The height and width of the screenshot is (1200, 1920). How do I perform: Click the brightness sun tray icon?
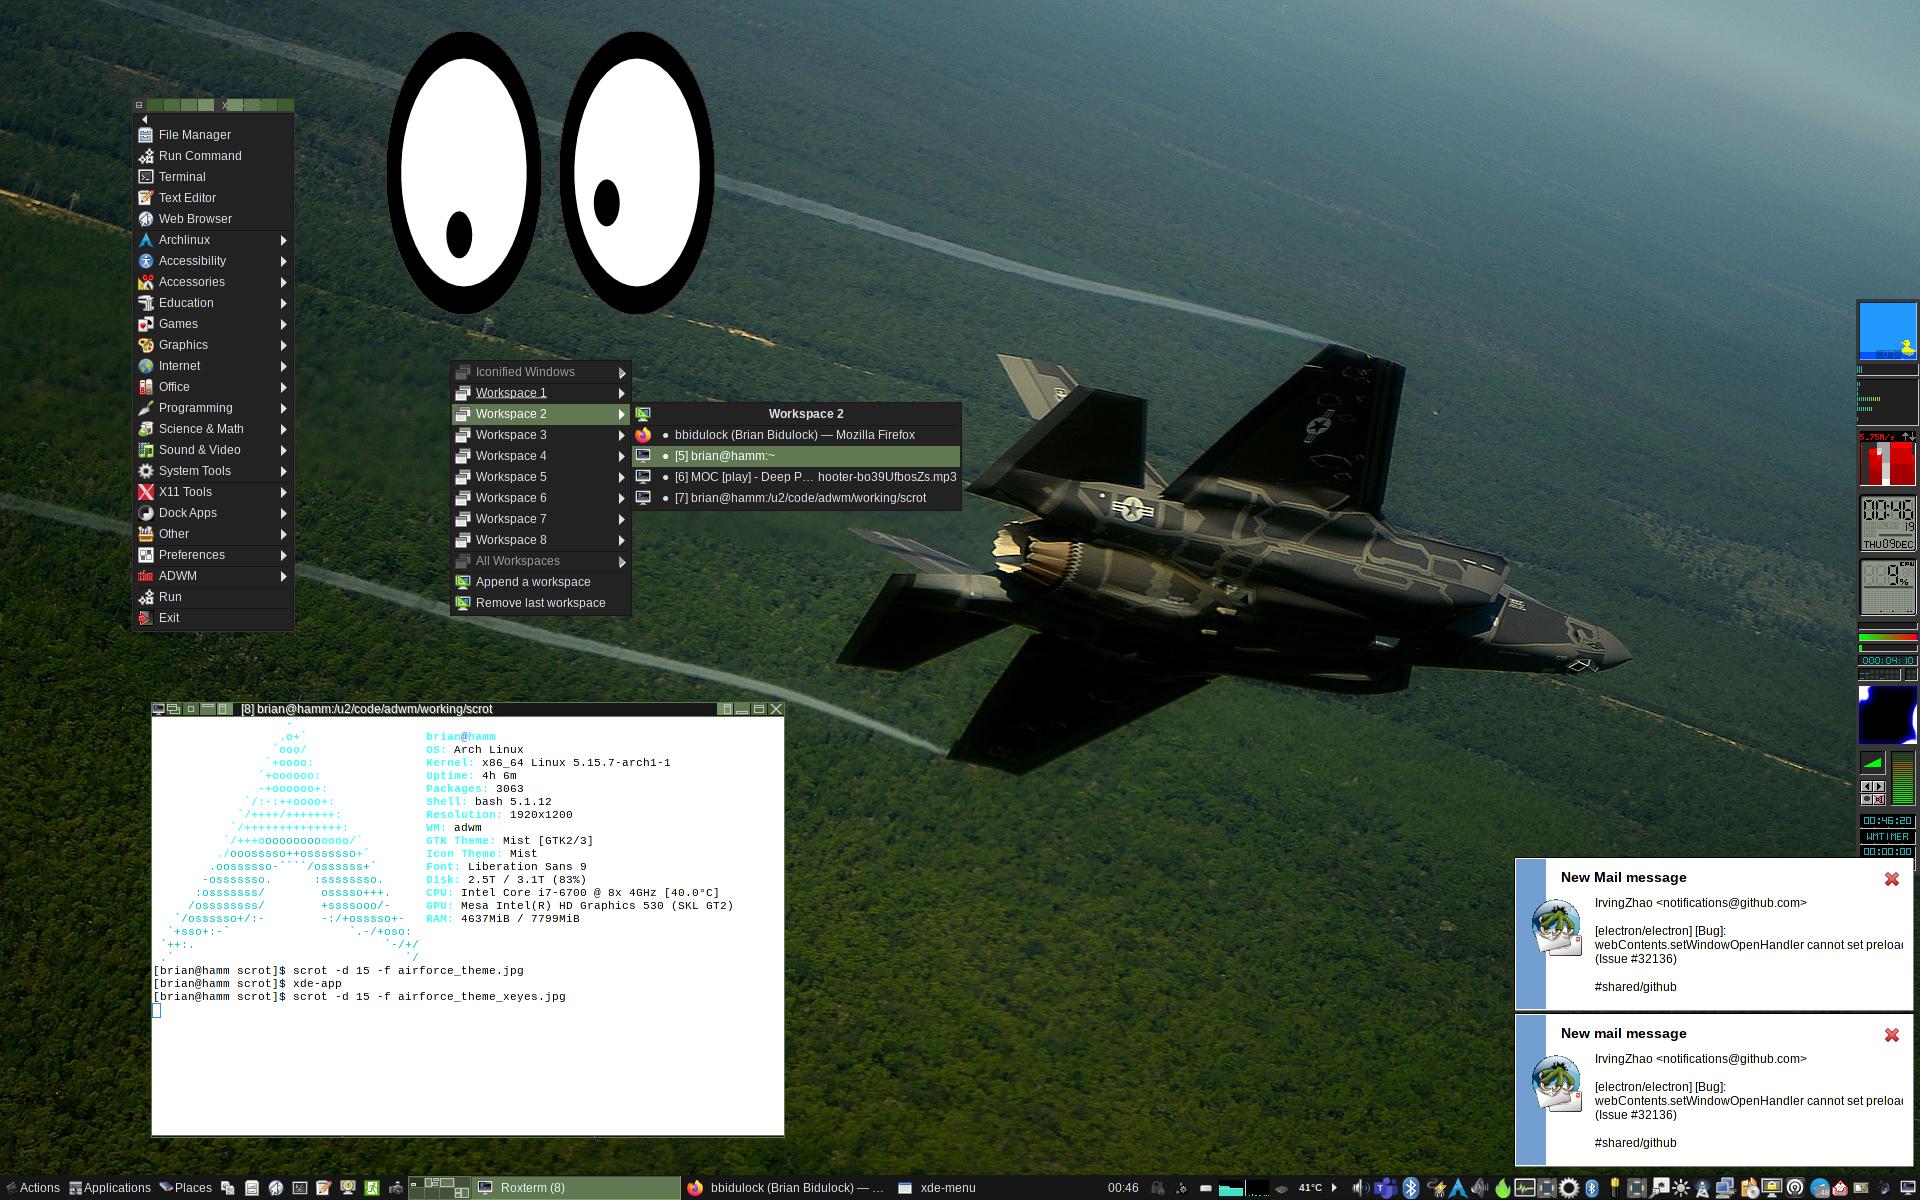coord(1681,1188)
